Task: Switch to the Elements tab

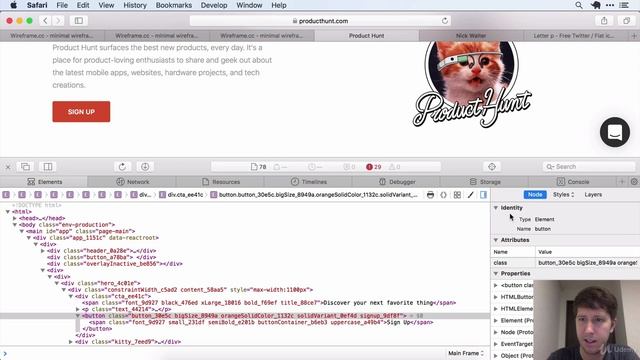Action: click(44, 182)
